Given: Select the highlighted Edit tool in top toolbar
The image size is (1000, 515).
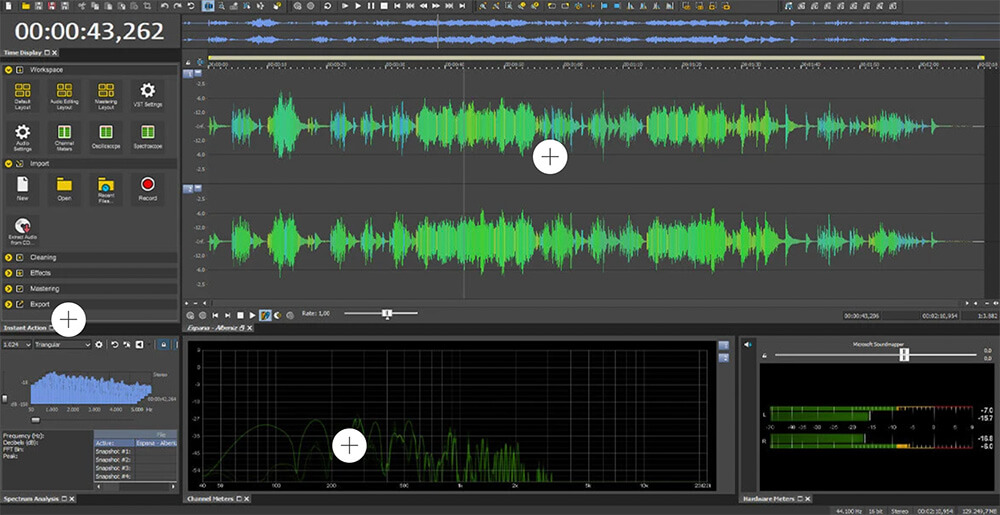Looking at the screenshot, I should pyautogui.click(x=209, y=6).
